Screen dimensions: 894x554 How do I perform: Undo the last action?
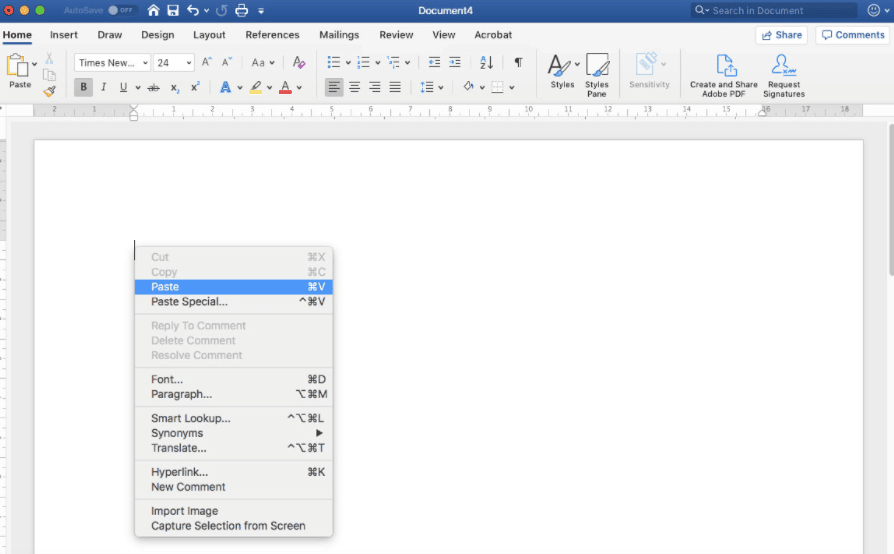(x=193, y=10)
